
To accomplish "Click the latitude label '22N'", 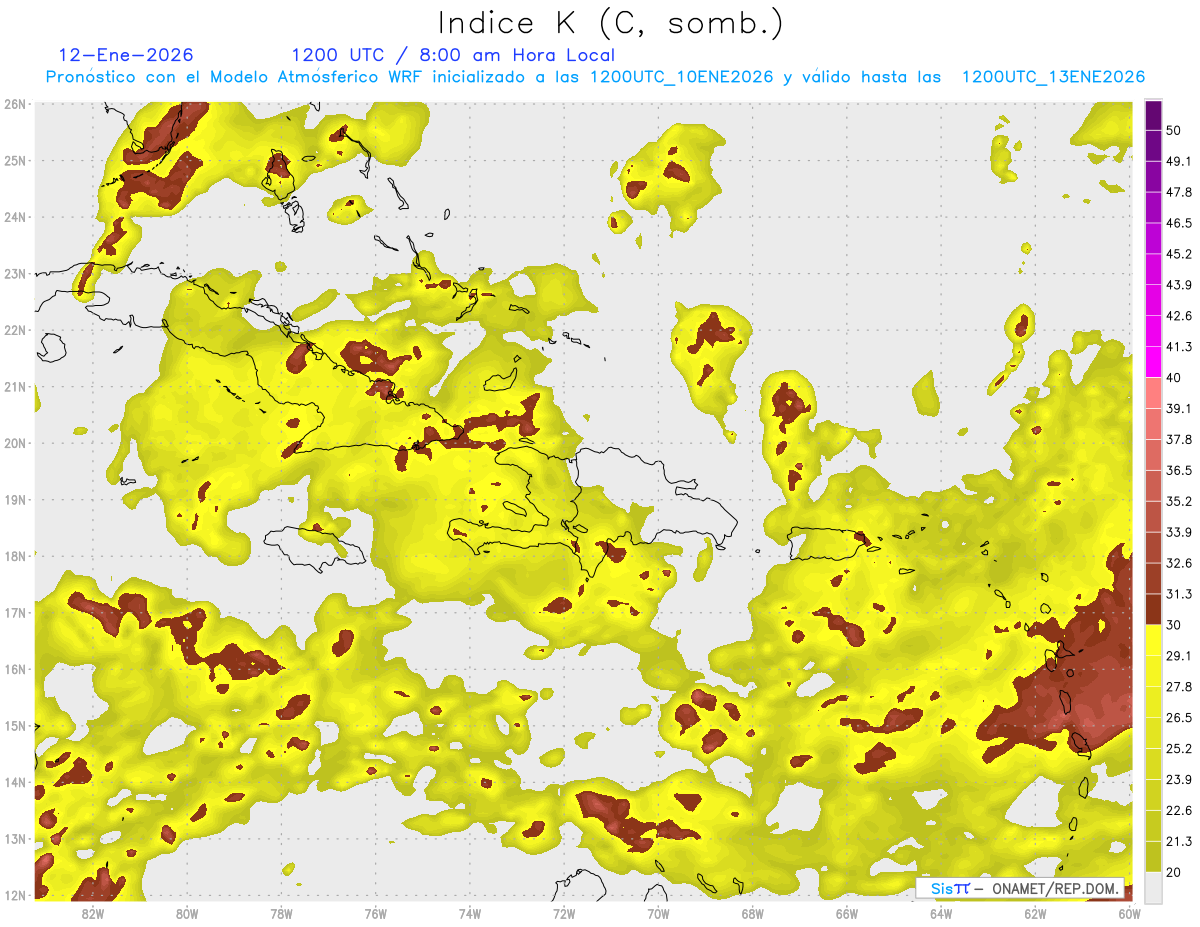I will [15, 330].
